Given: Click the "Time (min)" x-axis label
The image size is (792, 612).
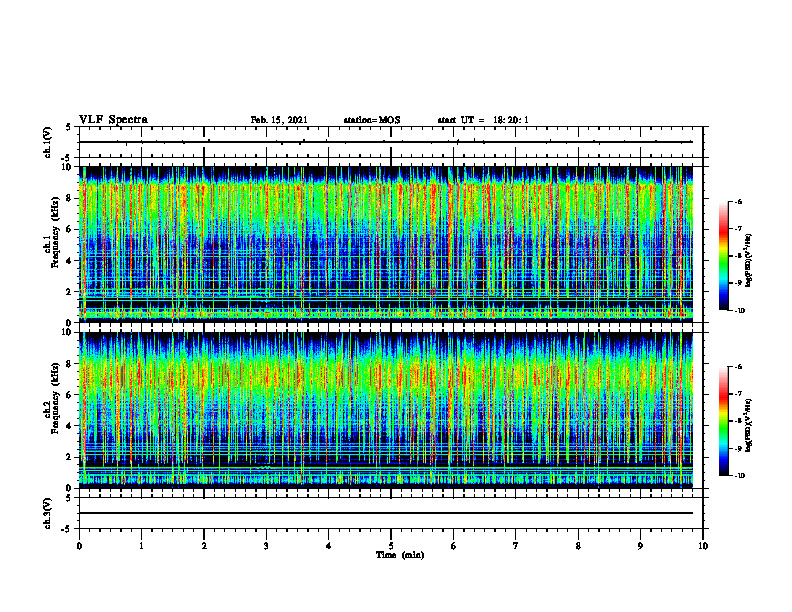Looking at the screenshot, I should (x=400, y=555).
